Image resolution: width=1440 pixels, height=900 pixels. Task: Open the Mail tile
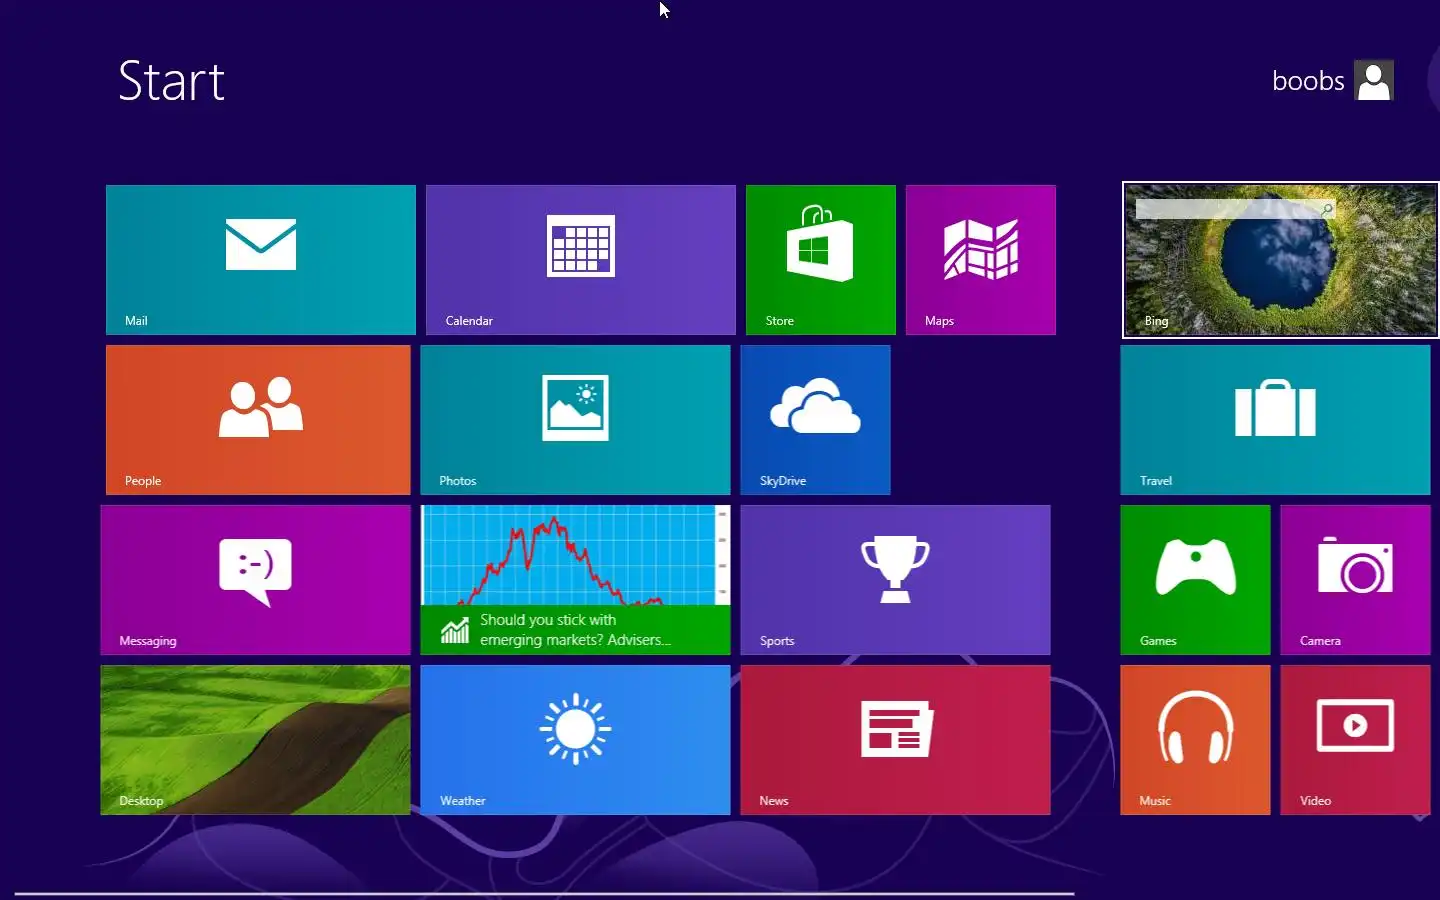(261, 260)
